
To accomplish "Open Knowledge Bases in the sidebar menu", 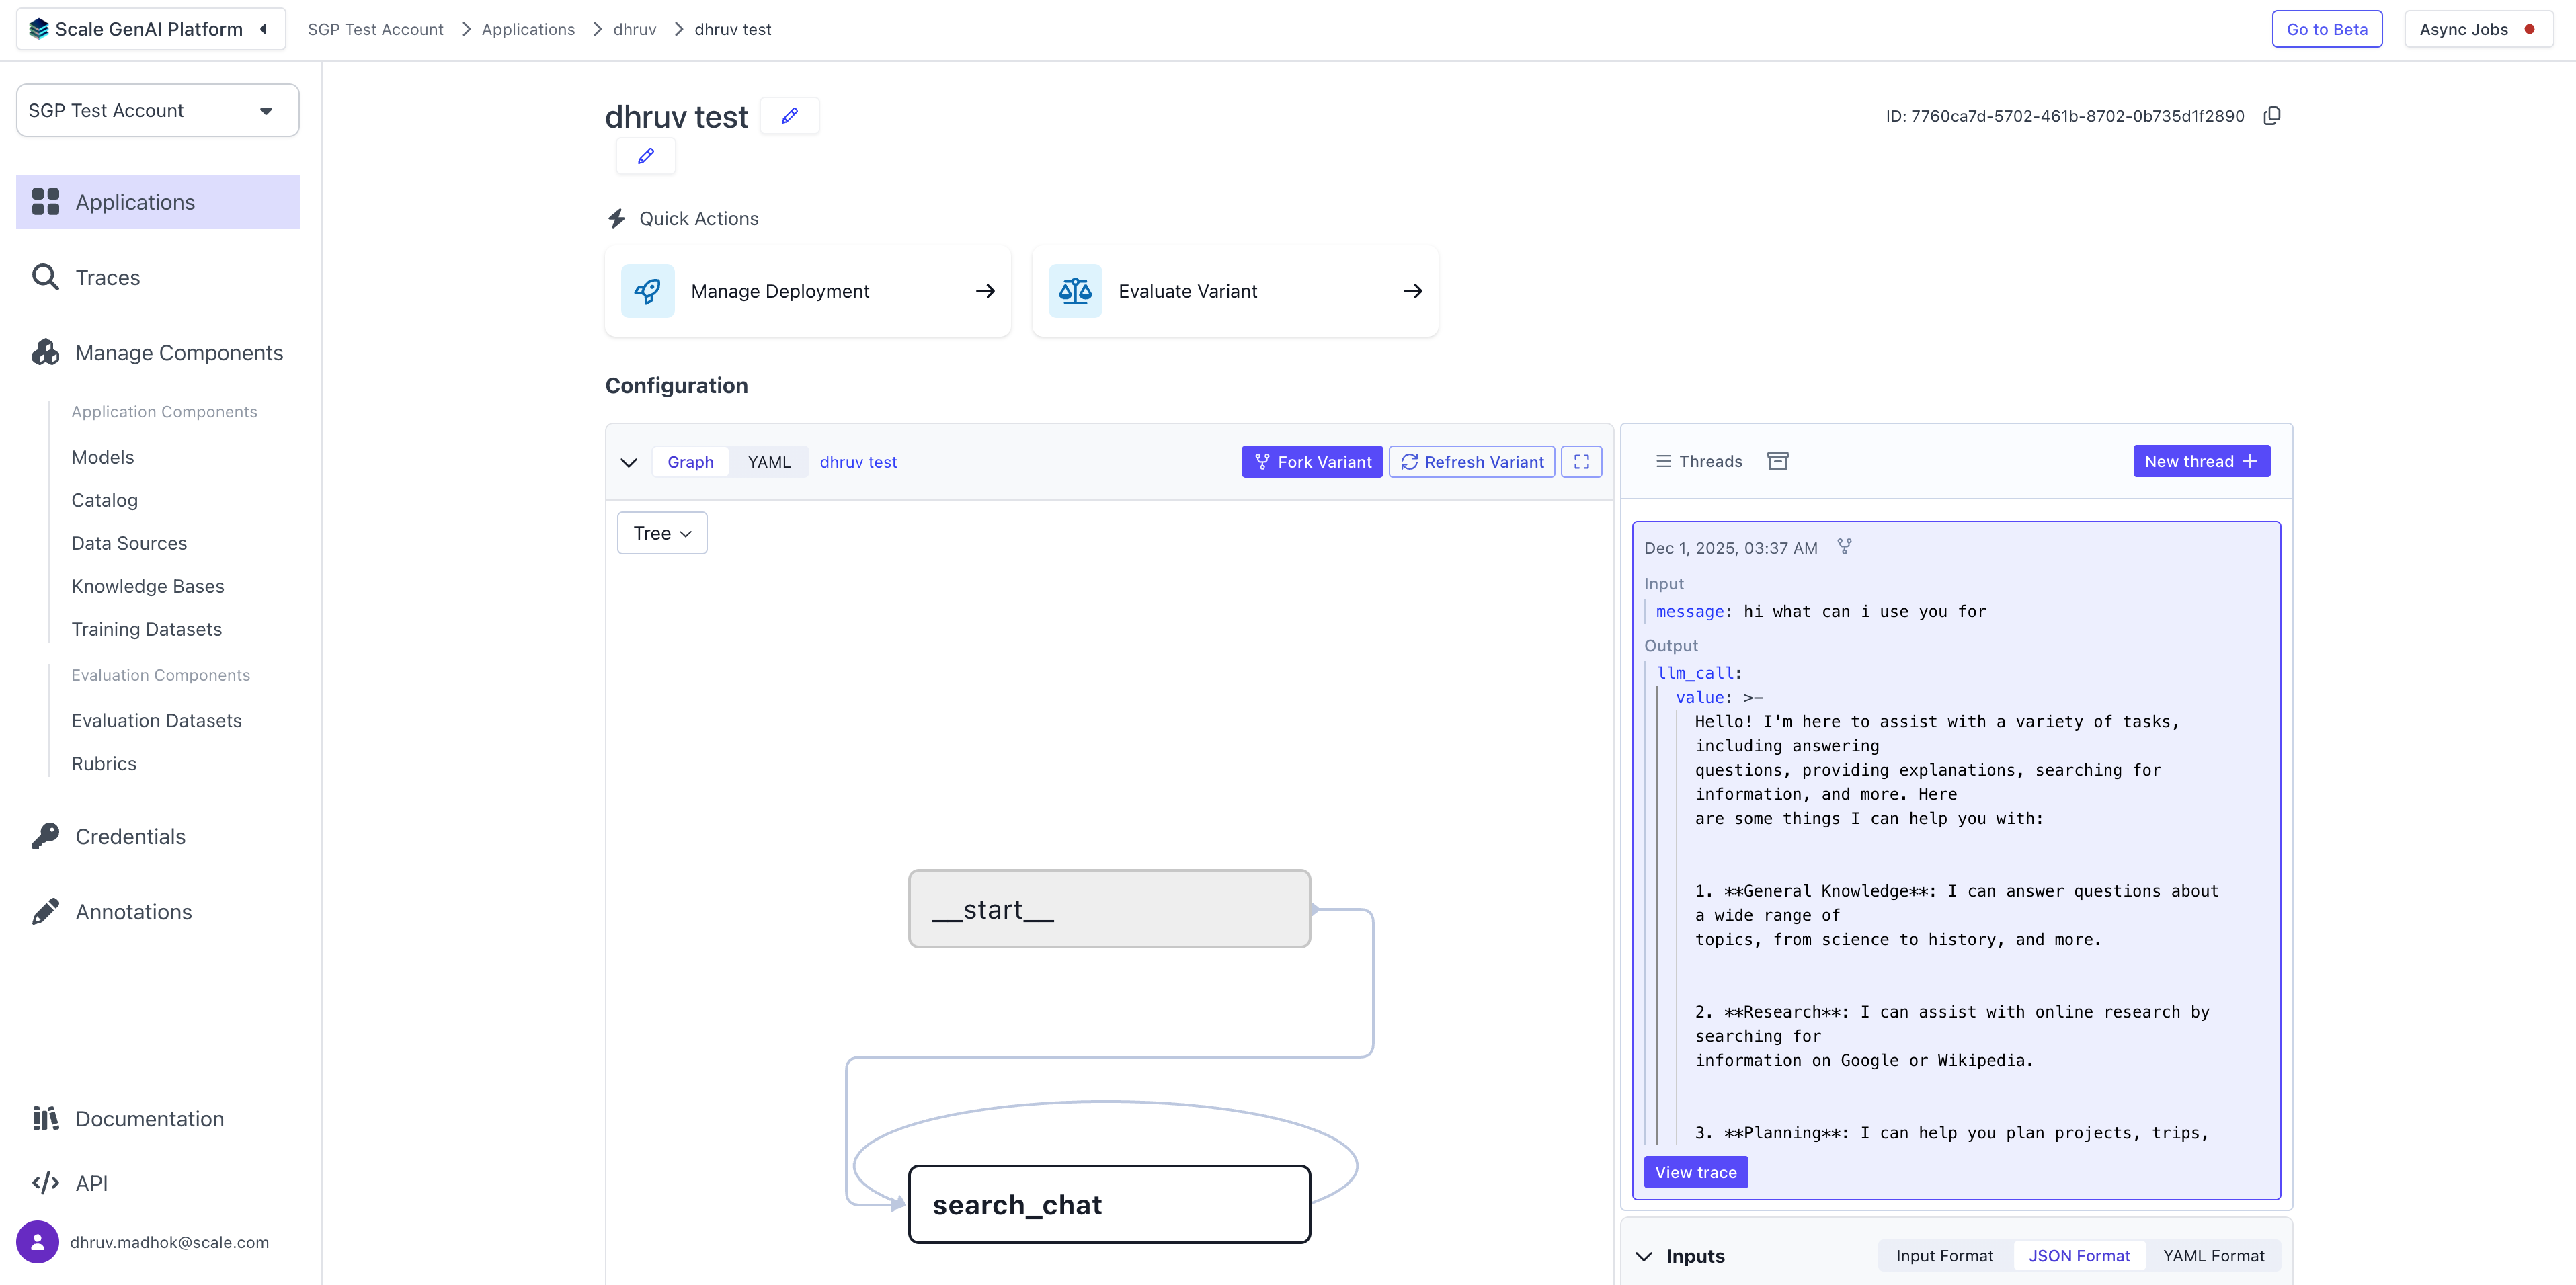I will pos(147,586).
